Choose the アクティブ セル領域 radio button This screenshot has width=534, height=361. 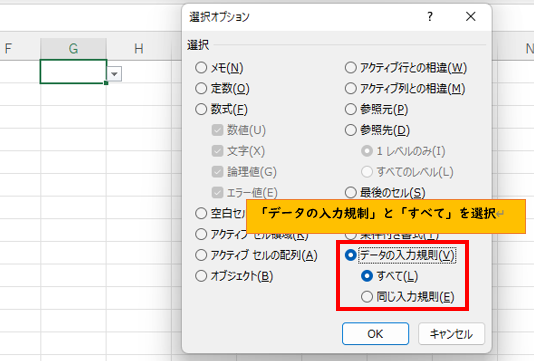point(201,234)
